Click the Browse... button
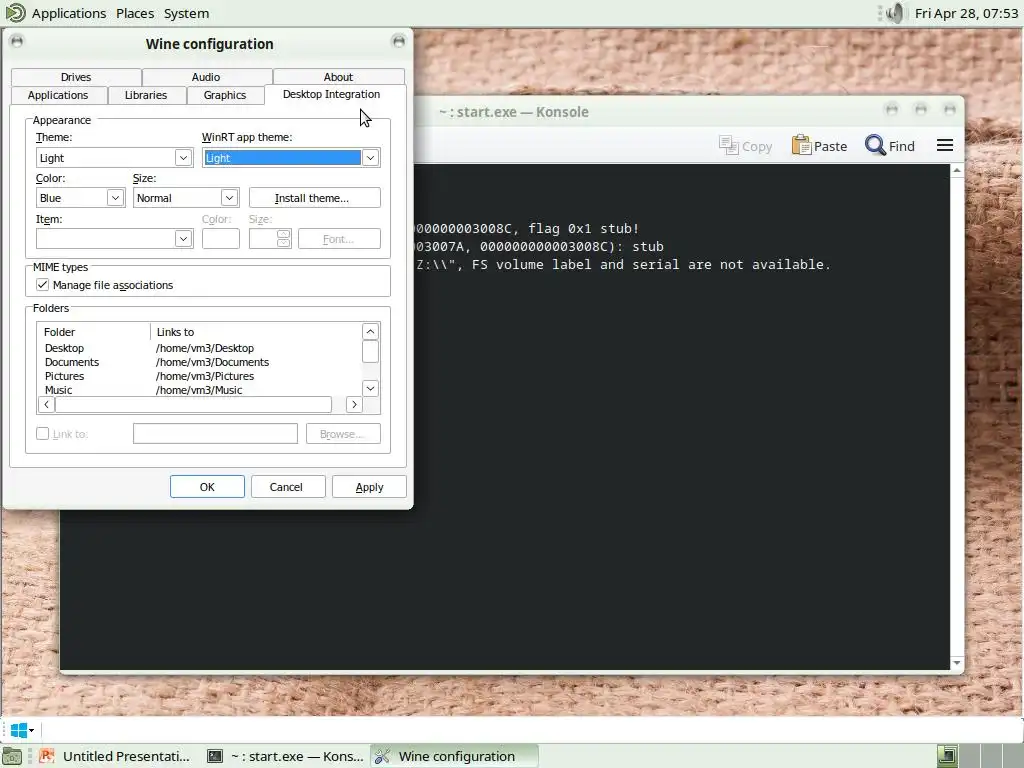 point(343,434)
